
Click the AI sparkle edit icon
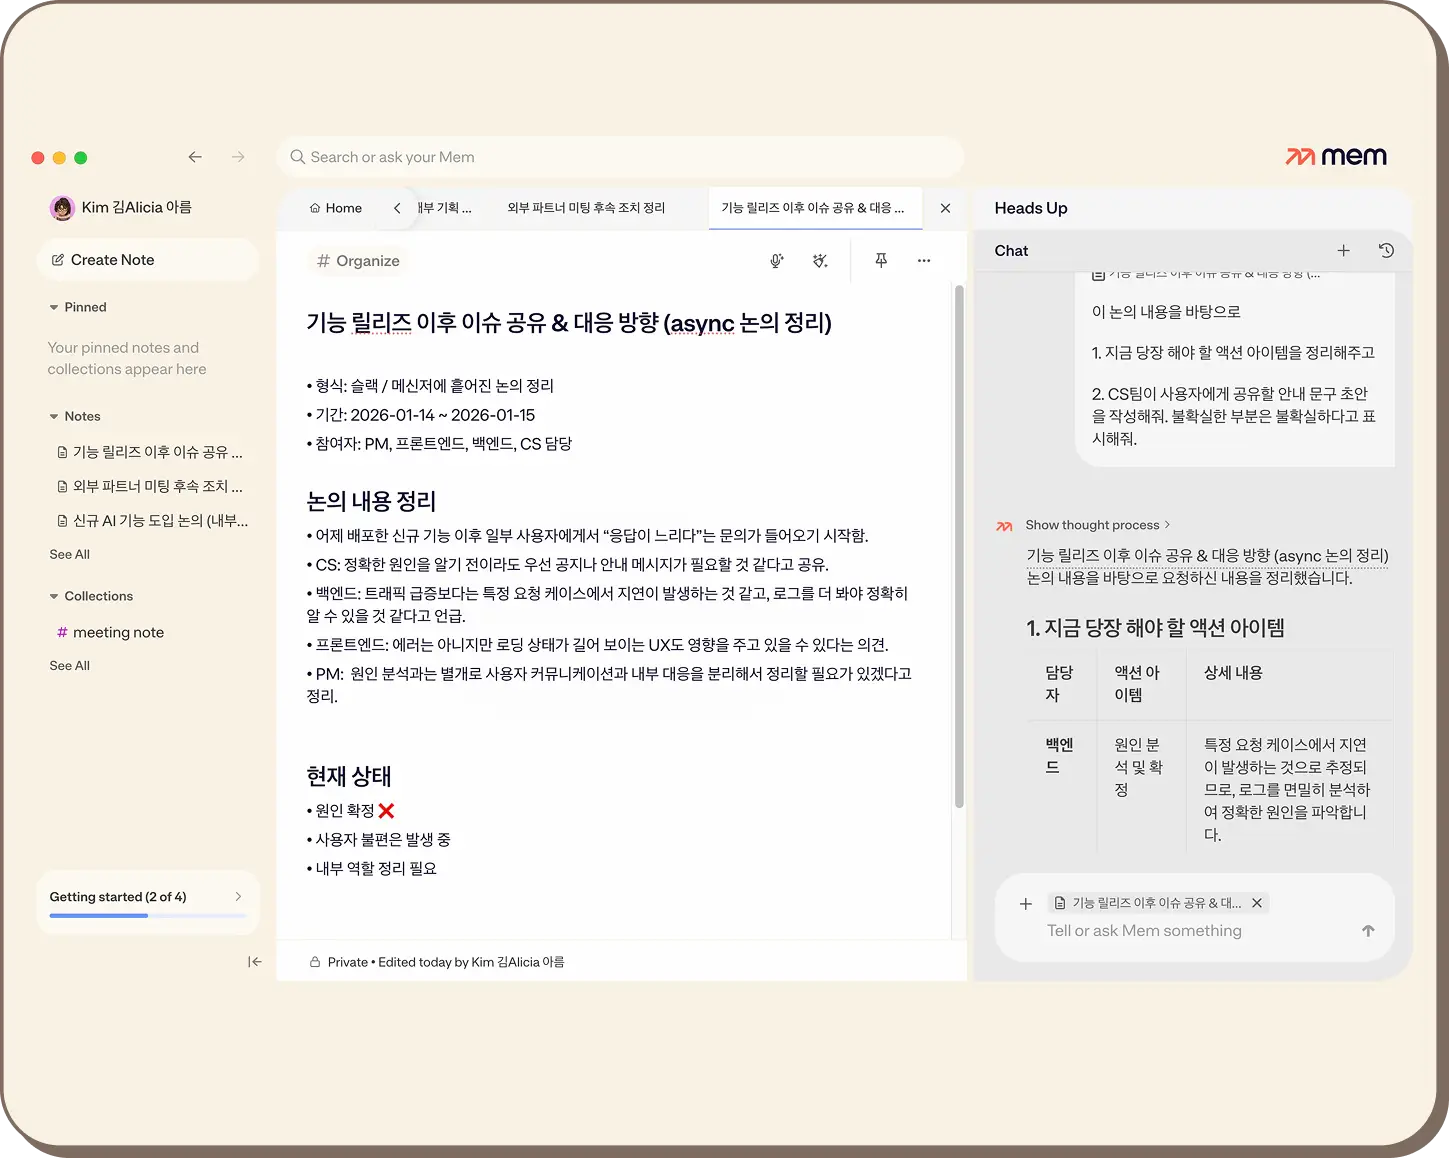tap(820, 261)
